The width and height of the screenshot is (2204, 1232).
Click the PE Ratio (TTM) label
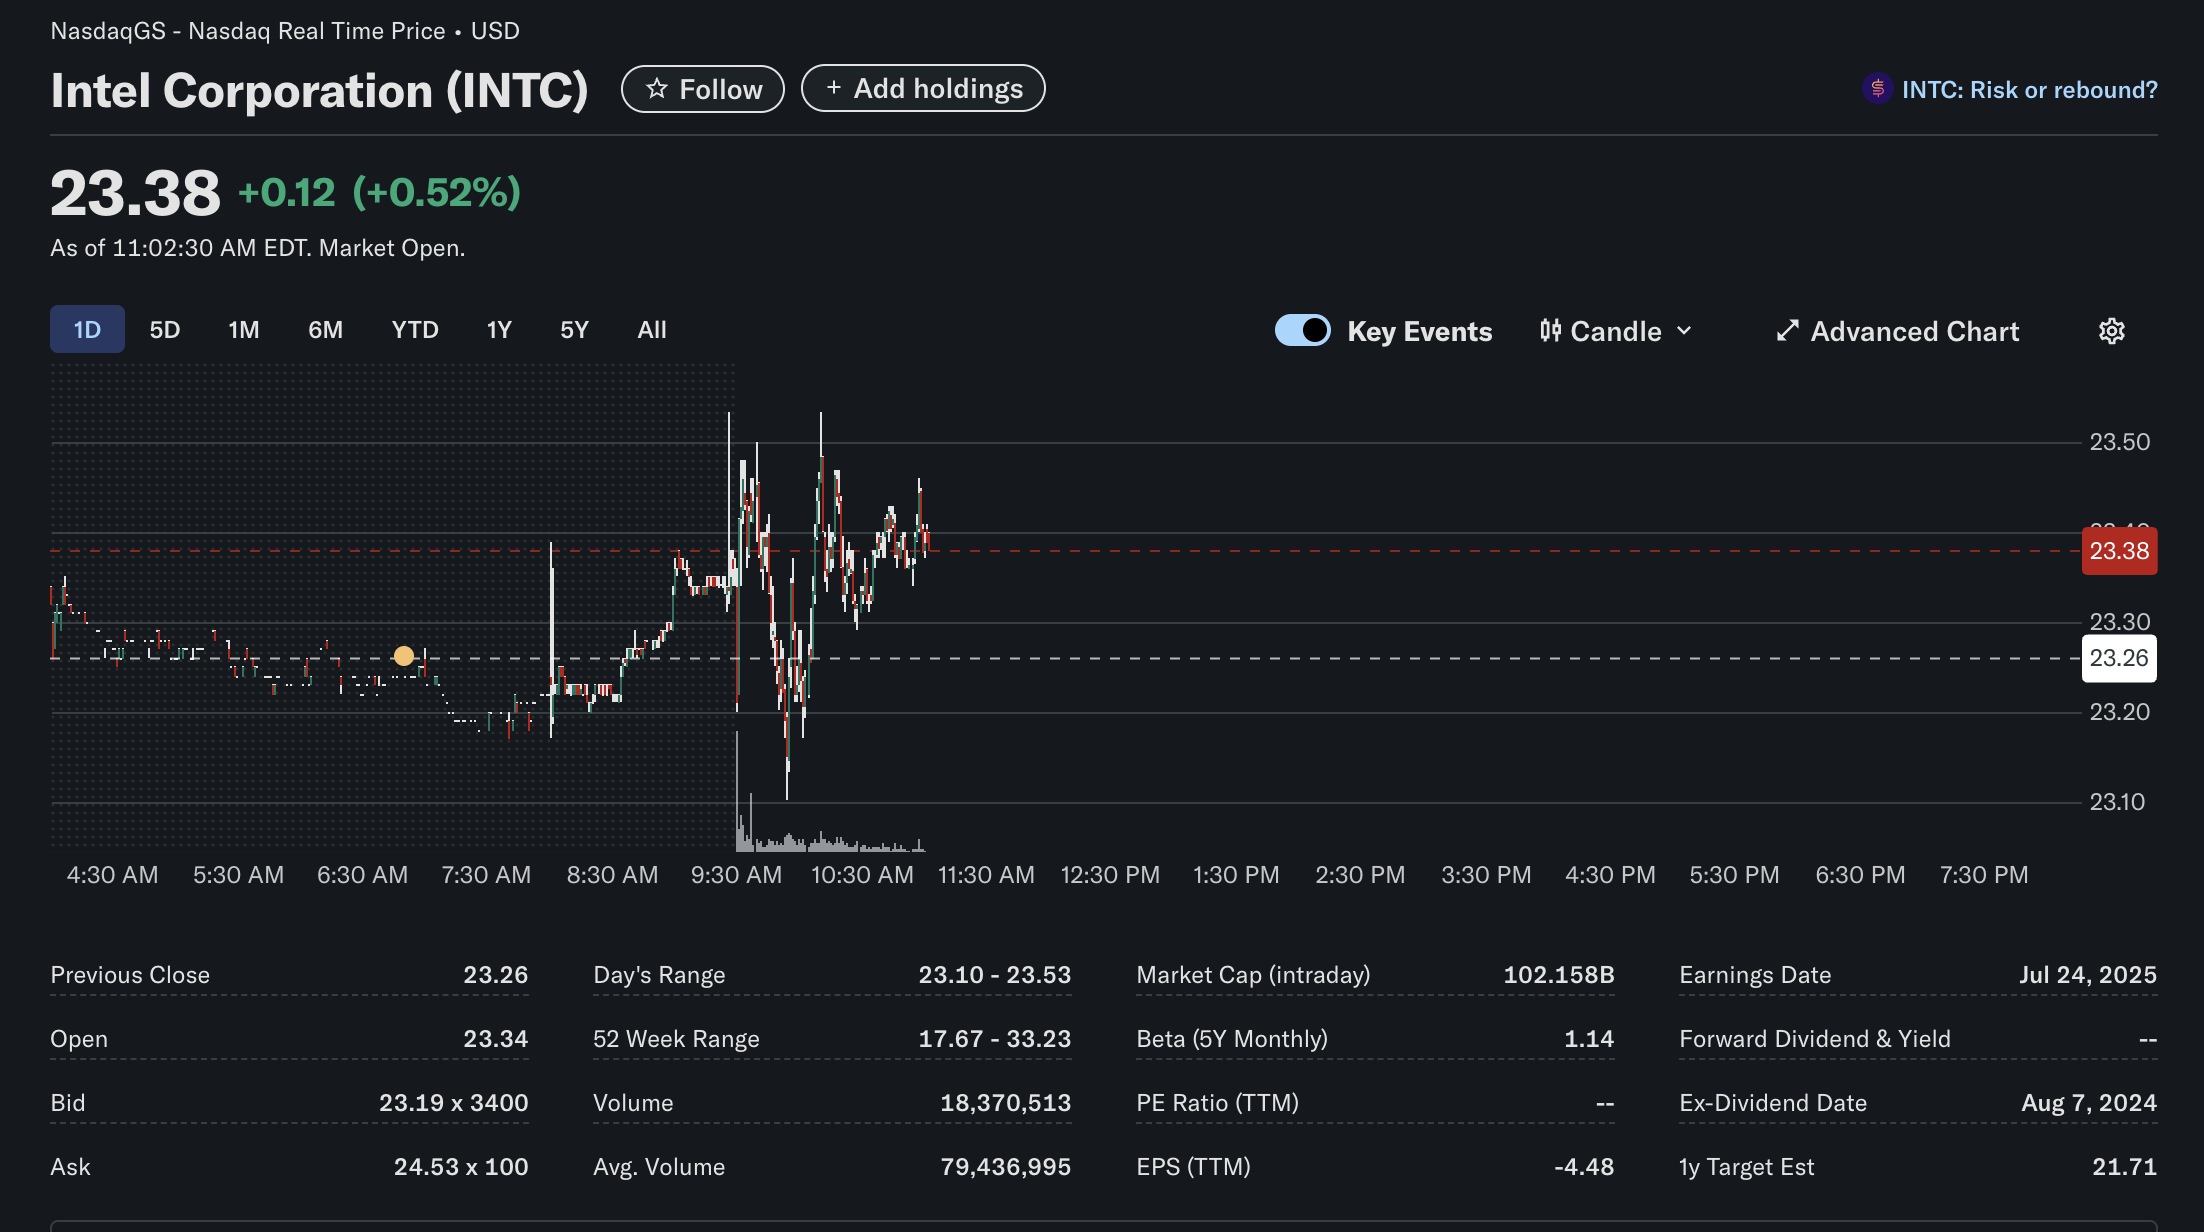pyautogui.click(x=1217, y=1103)
